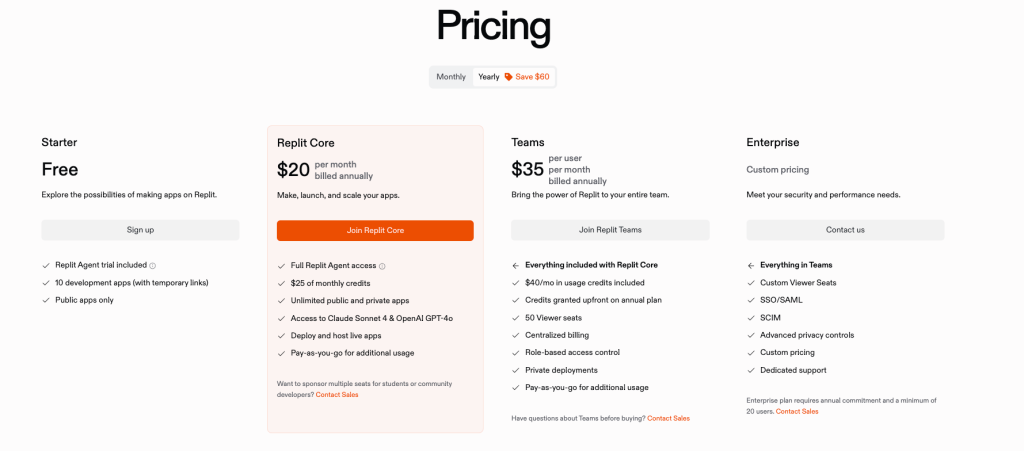Switch billing to Monthly
This screenshot has width=1024, height=451.
(x=451, y=77)
